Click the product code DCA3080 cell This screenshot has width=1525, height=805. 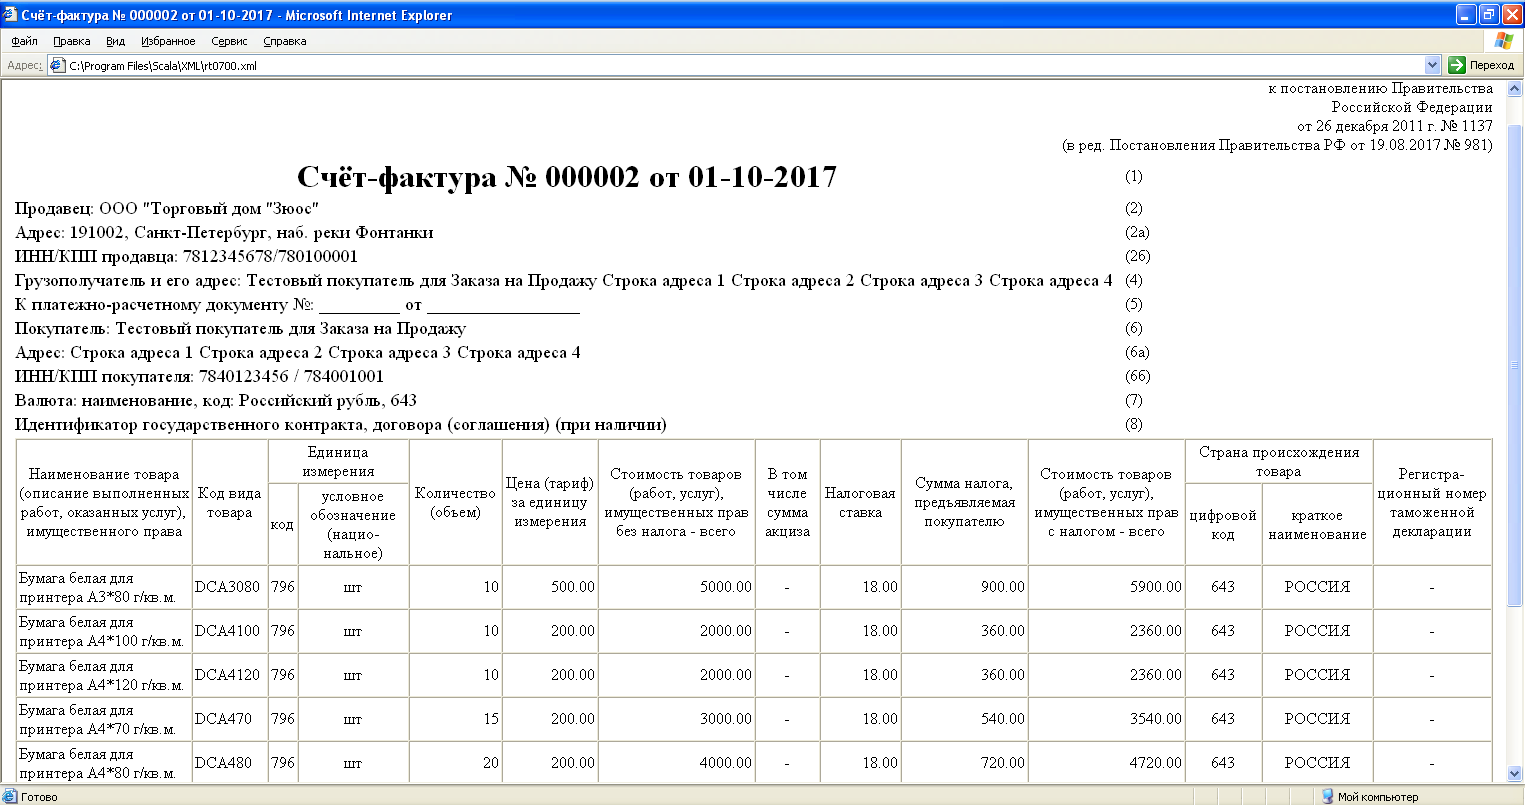(x=230, y=587)
